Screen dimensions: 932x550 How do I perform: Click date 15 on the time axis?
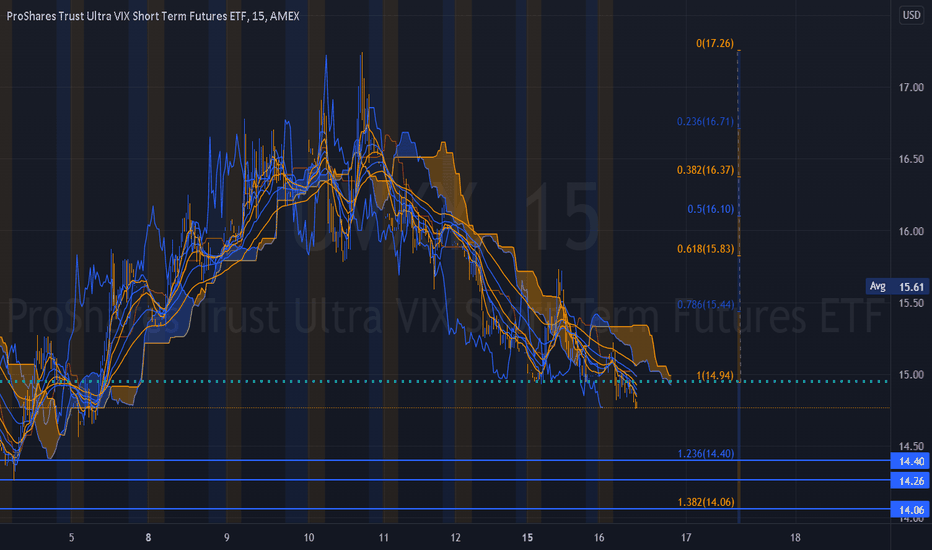(x=527, y=538)
